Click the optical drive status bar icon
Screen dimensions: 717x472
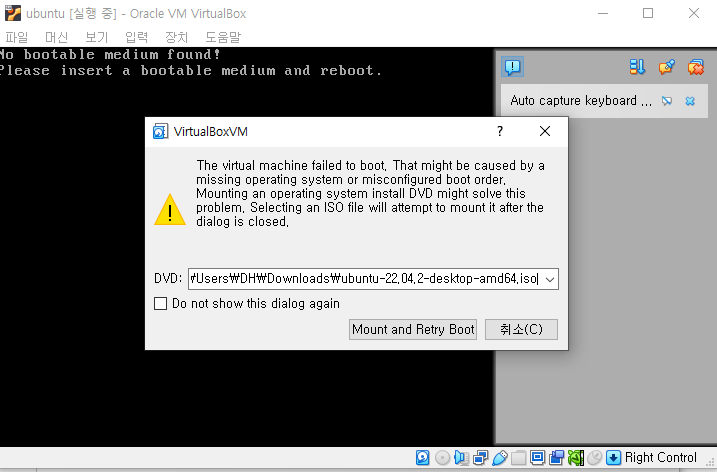442,457
